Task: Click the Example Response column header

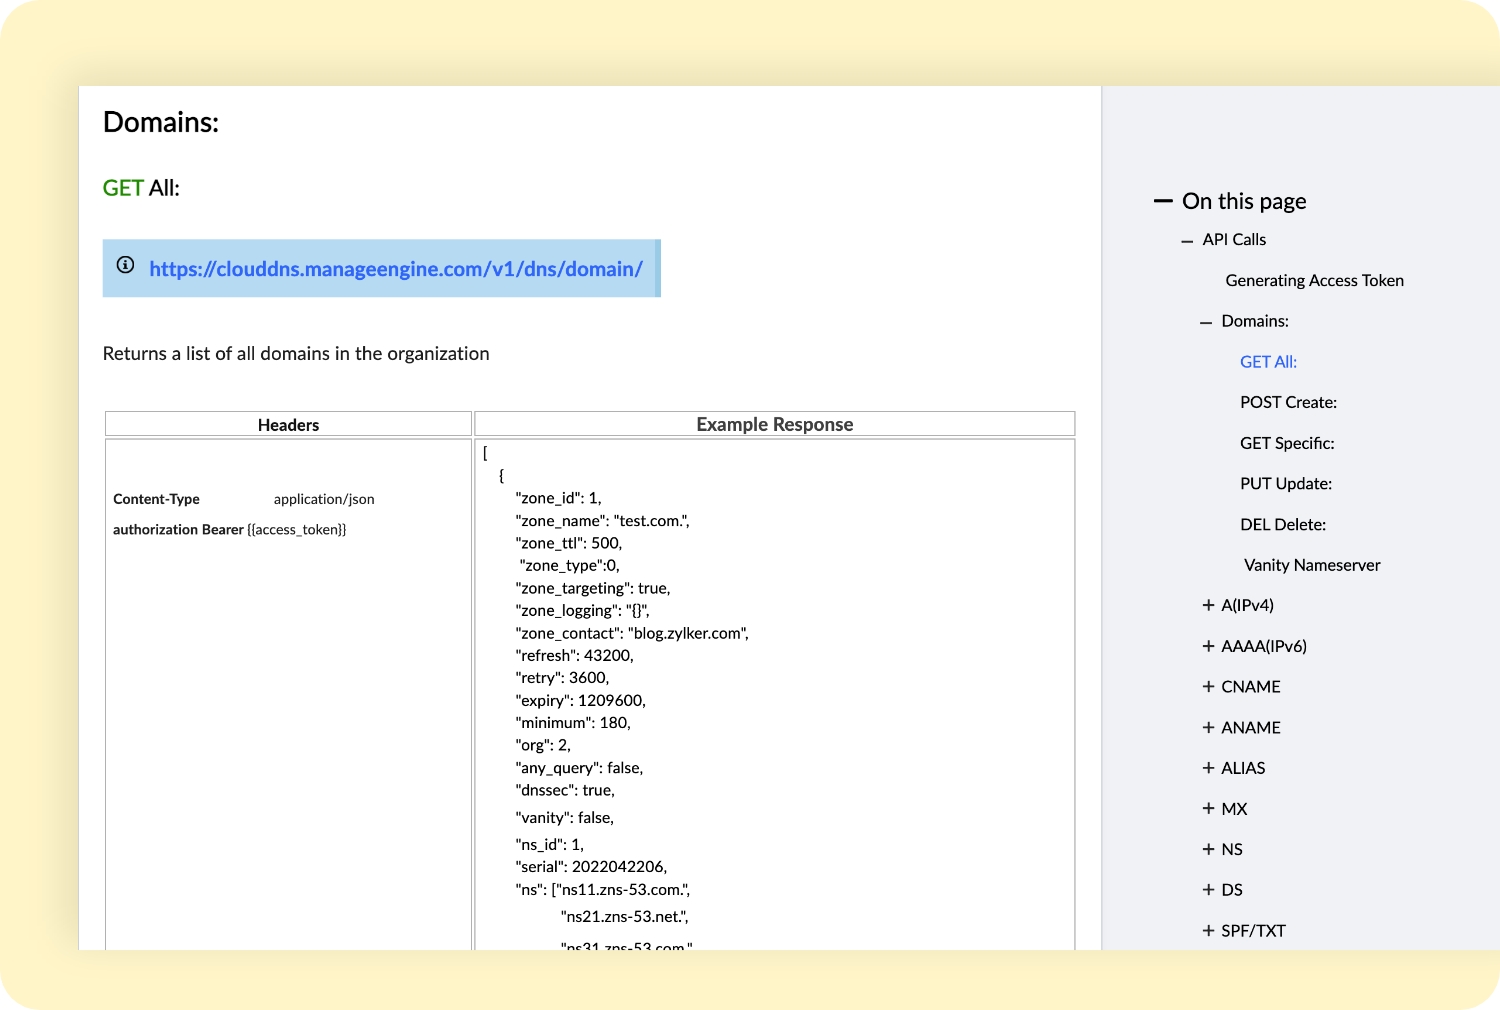Action: point(775,424)
